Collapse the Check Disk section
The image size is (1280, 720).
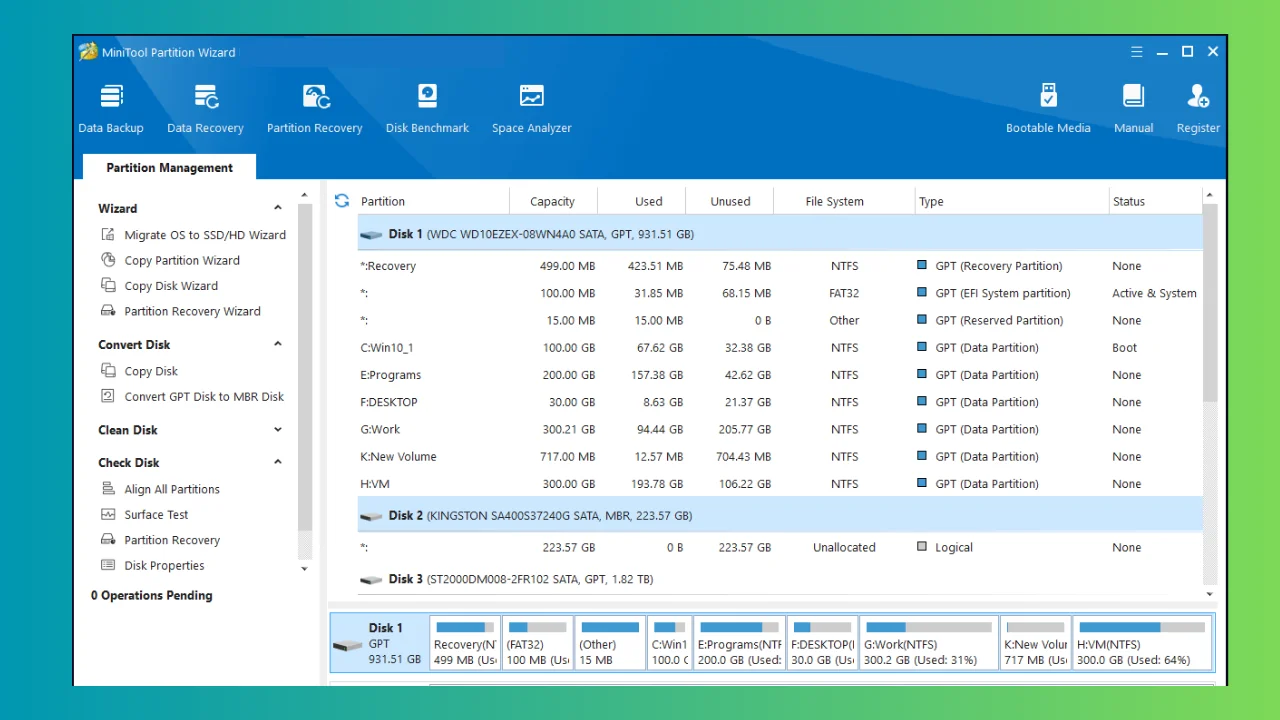click(278, 462)
